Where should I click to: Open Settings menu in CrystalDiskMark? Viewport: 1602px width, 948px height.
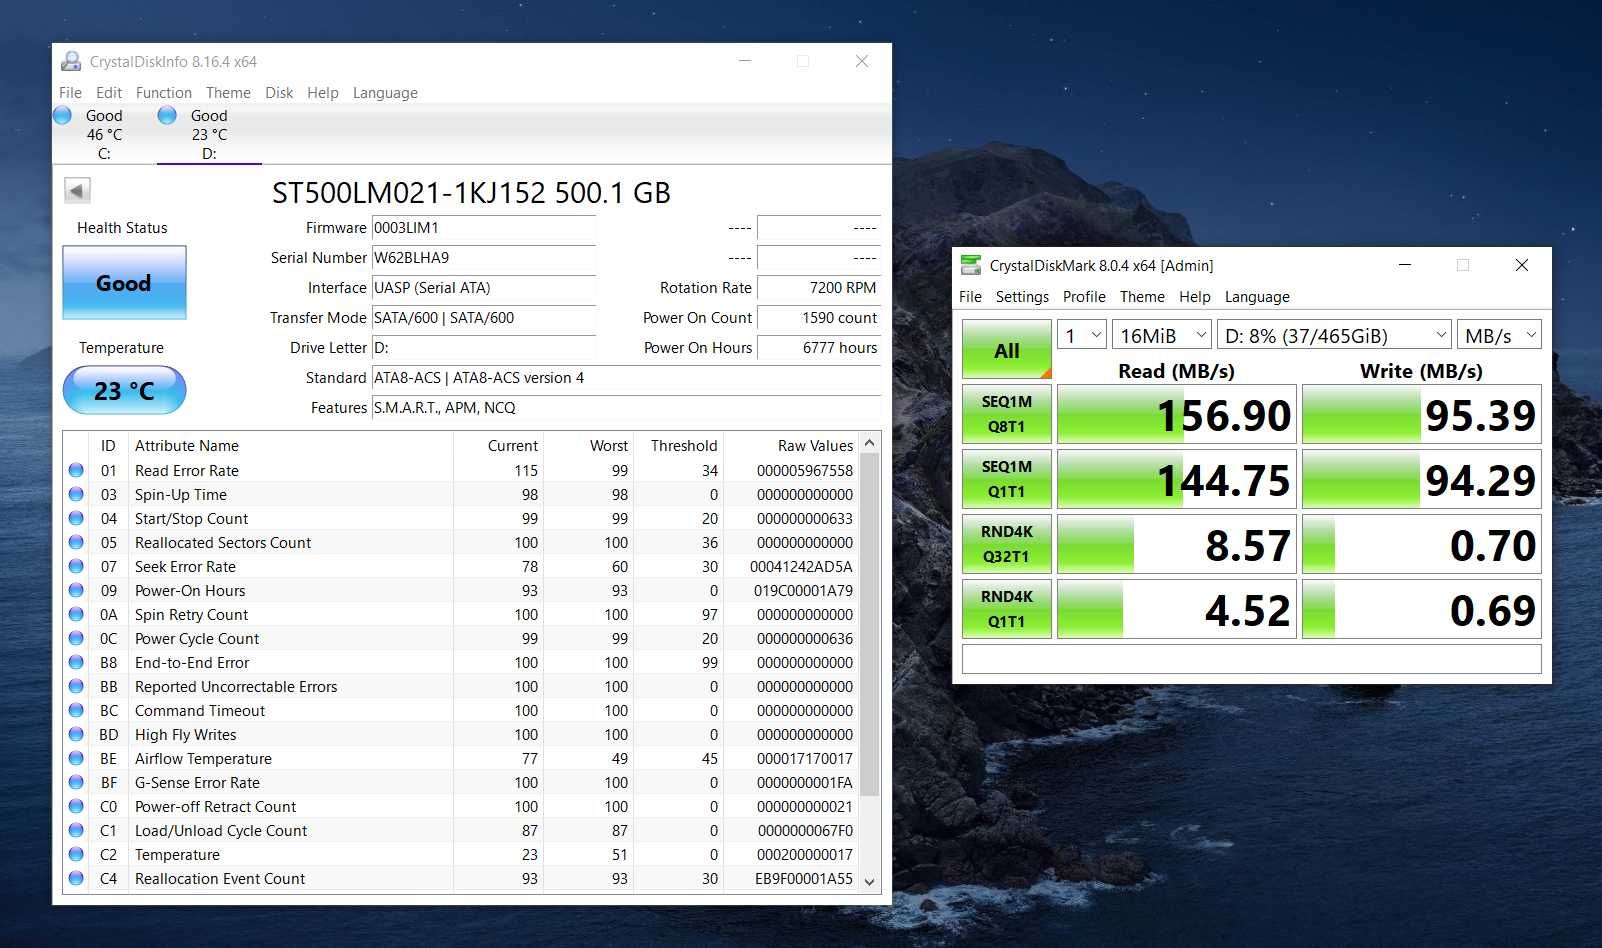click(x=1022, y=296)
